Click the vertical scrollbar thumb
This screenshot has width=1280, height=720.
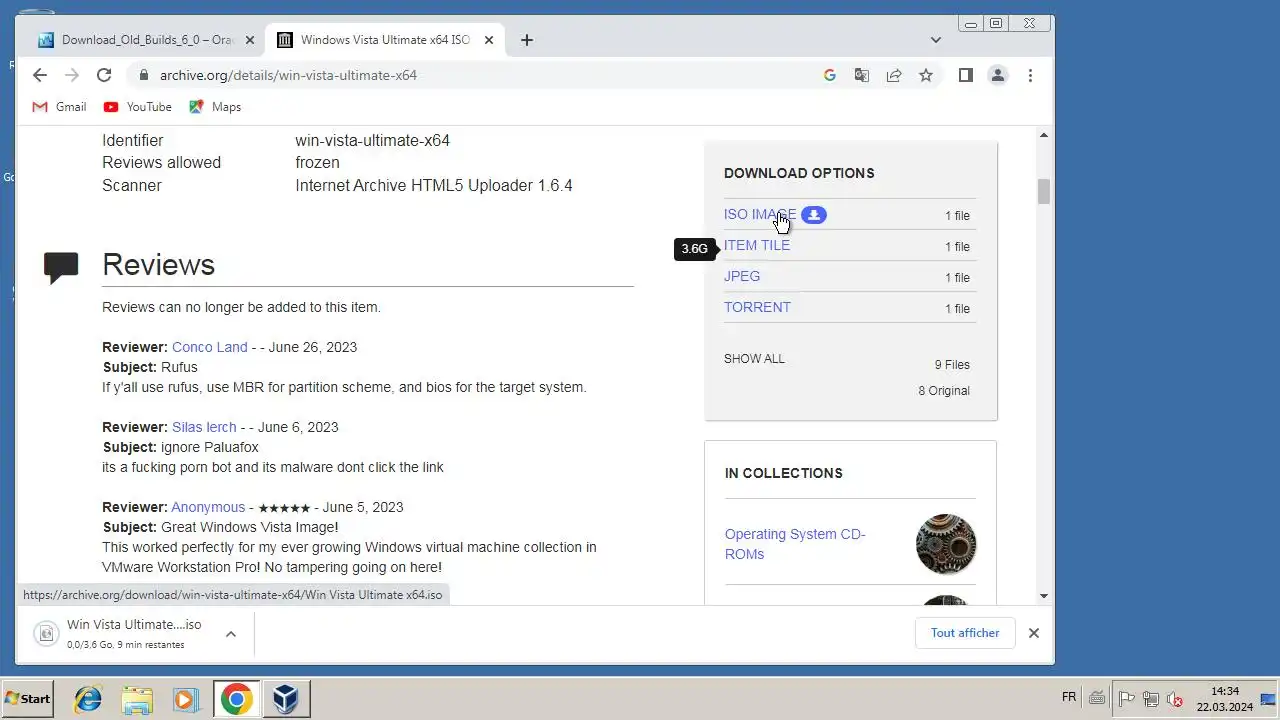[1044, 191]
